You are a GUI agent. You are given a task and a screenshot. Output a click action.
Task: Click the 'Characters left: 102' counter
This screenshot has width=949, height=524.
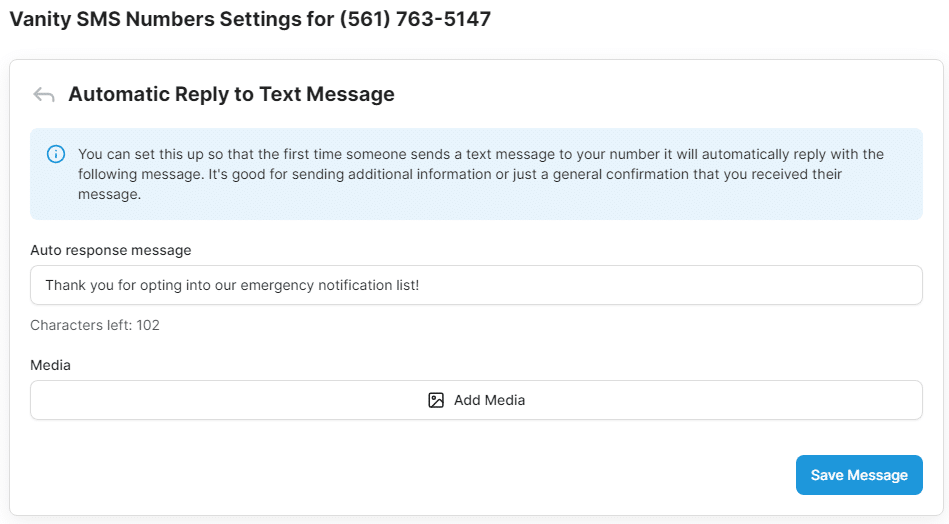95,325
